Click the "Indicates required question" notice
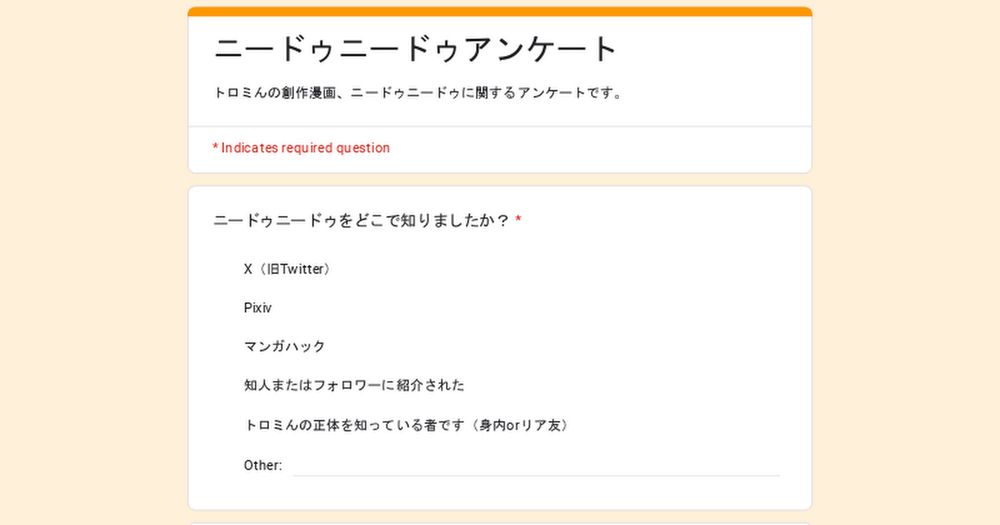 305,148
